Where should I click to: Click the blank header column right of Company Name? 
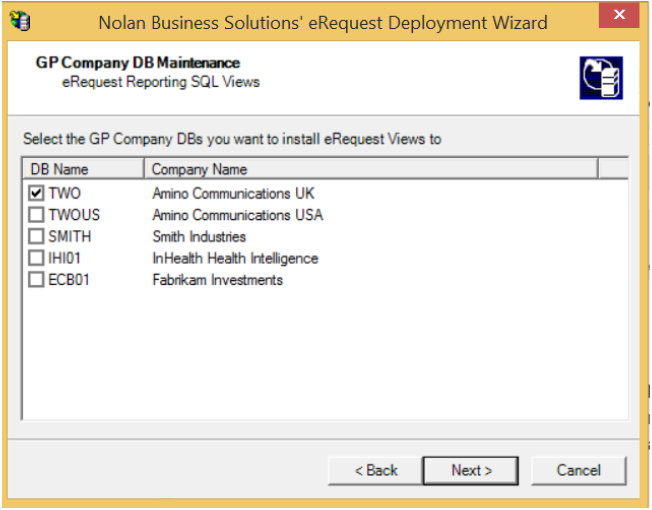[x=612, y=169]
